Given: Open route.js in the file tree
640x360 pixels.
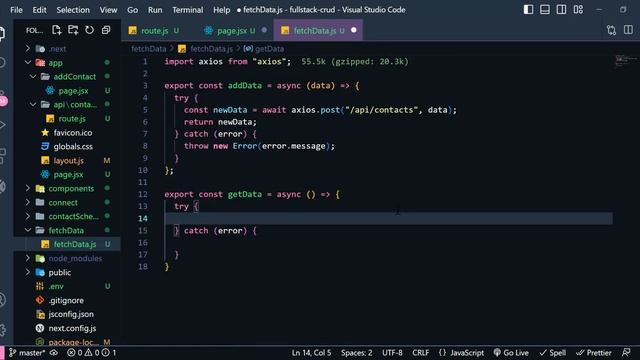Looking at the screenshot, I should (72, 118).
